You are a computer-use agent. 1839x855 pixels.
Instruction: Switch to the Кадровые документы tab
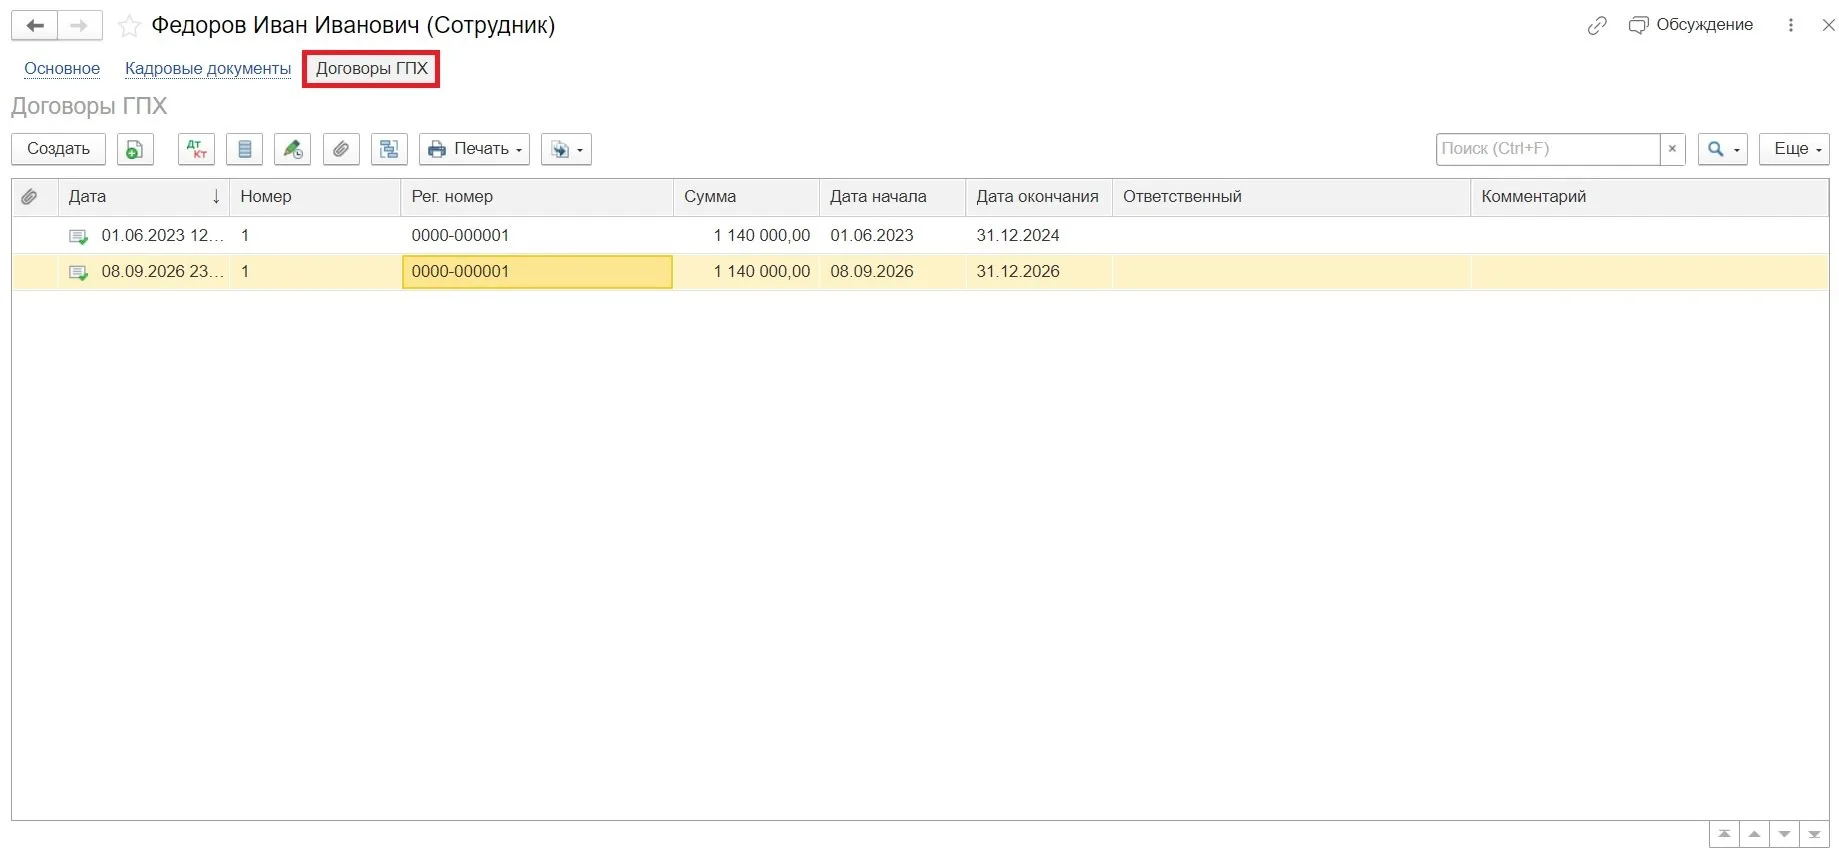point(208,68)
